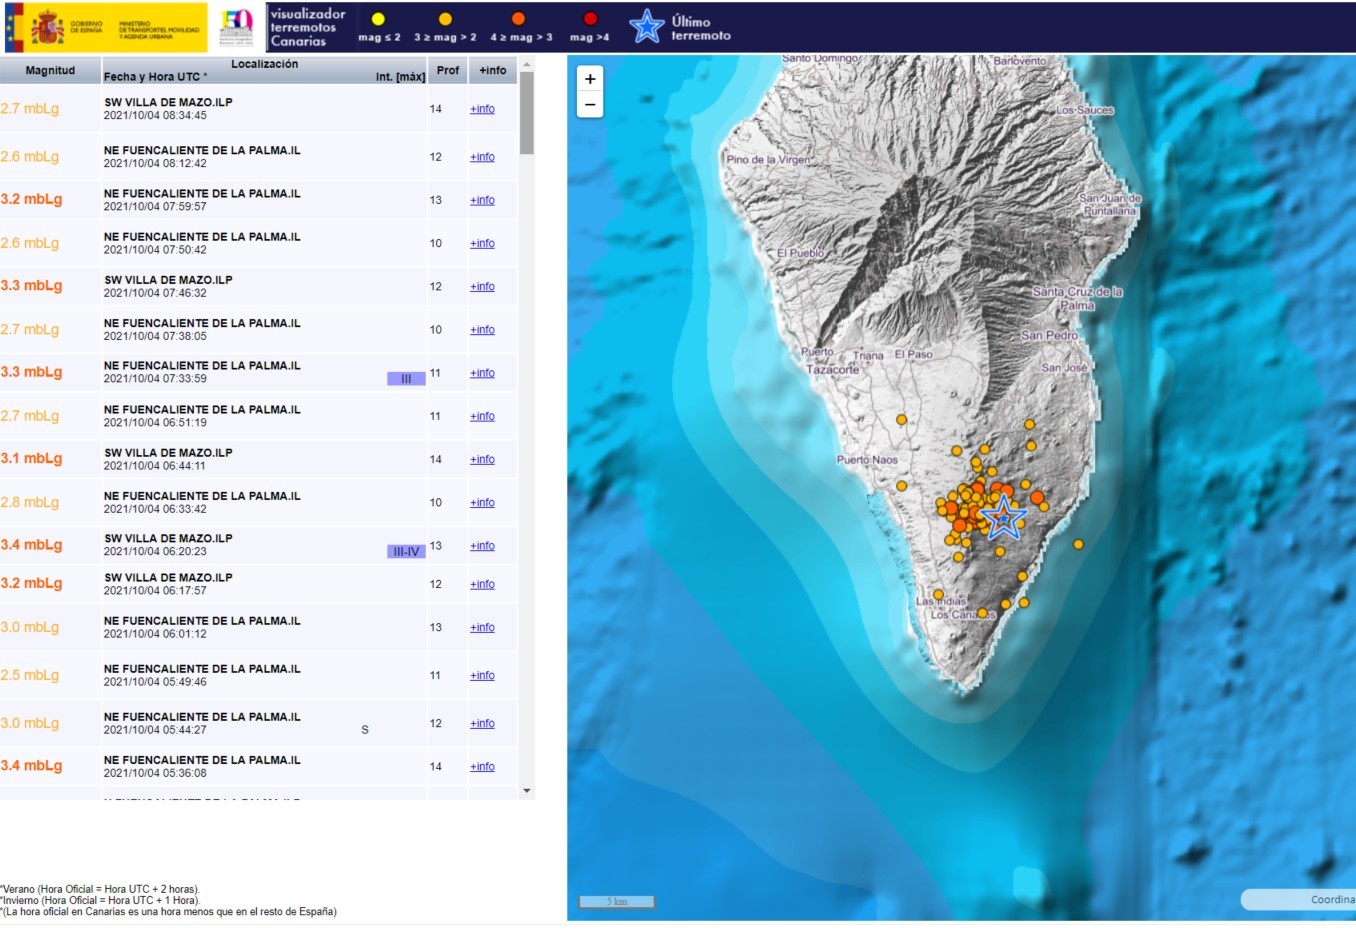Click the Último terremoto star legend icon
The image size is (1356, 945).
pyautogui.click(x=647, y=27)
